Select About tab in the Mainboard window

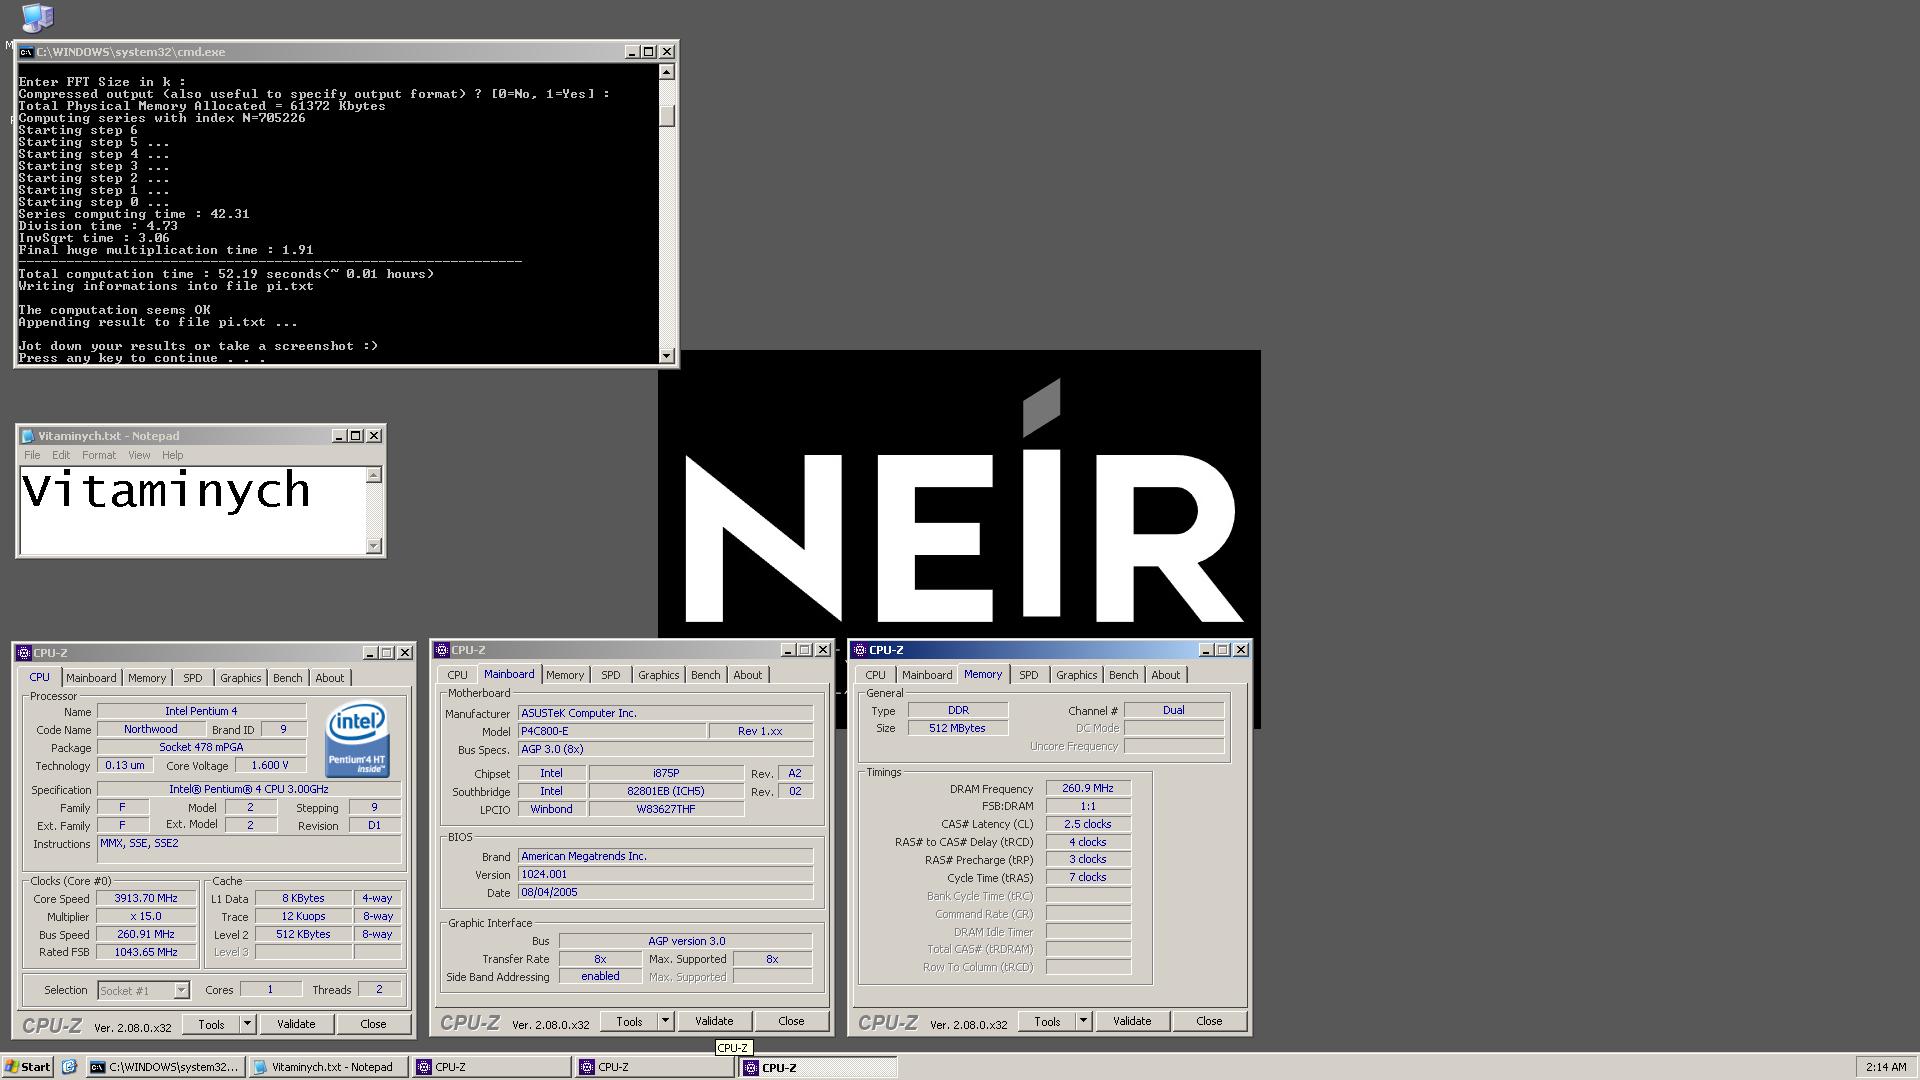click(x=748, y=675)
